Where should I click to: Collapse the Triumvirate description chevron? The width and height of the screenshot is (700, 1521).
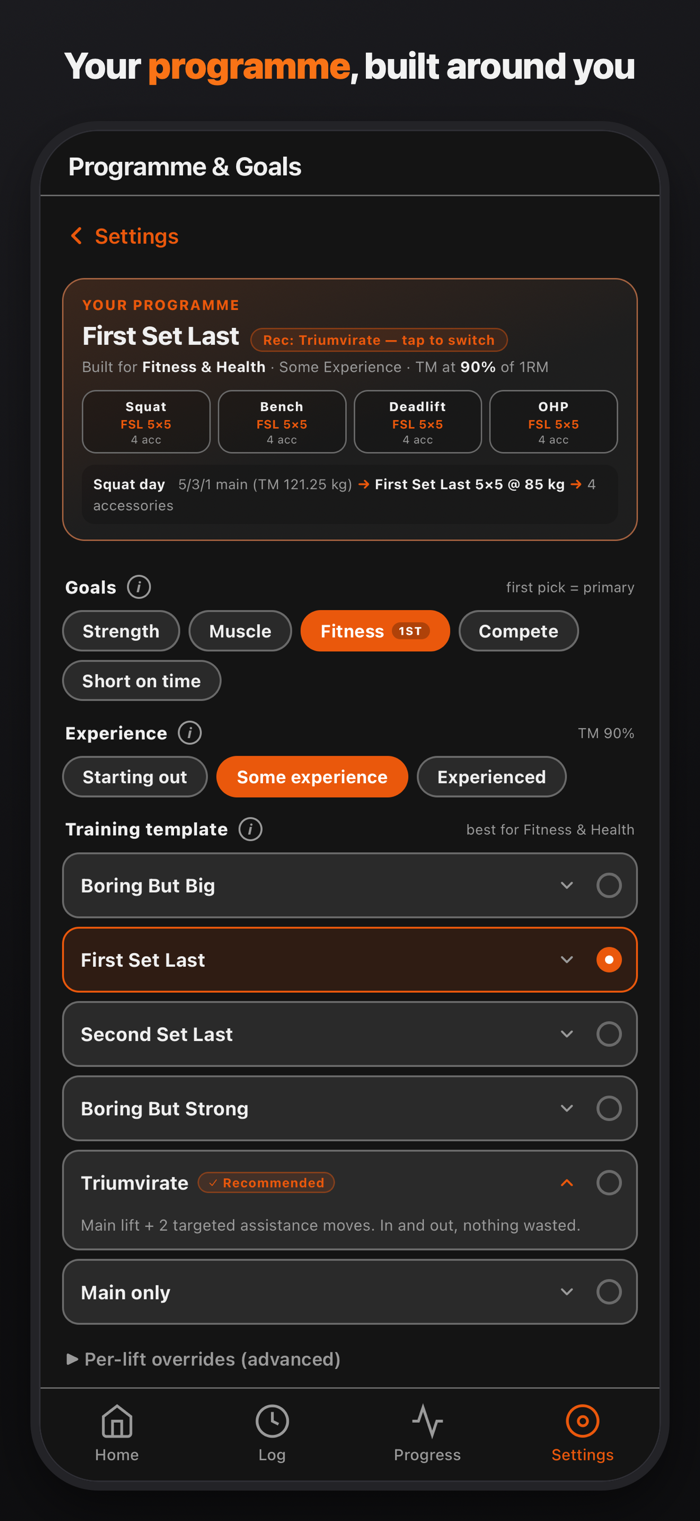point(567,1183)
